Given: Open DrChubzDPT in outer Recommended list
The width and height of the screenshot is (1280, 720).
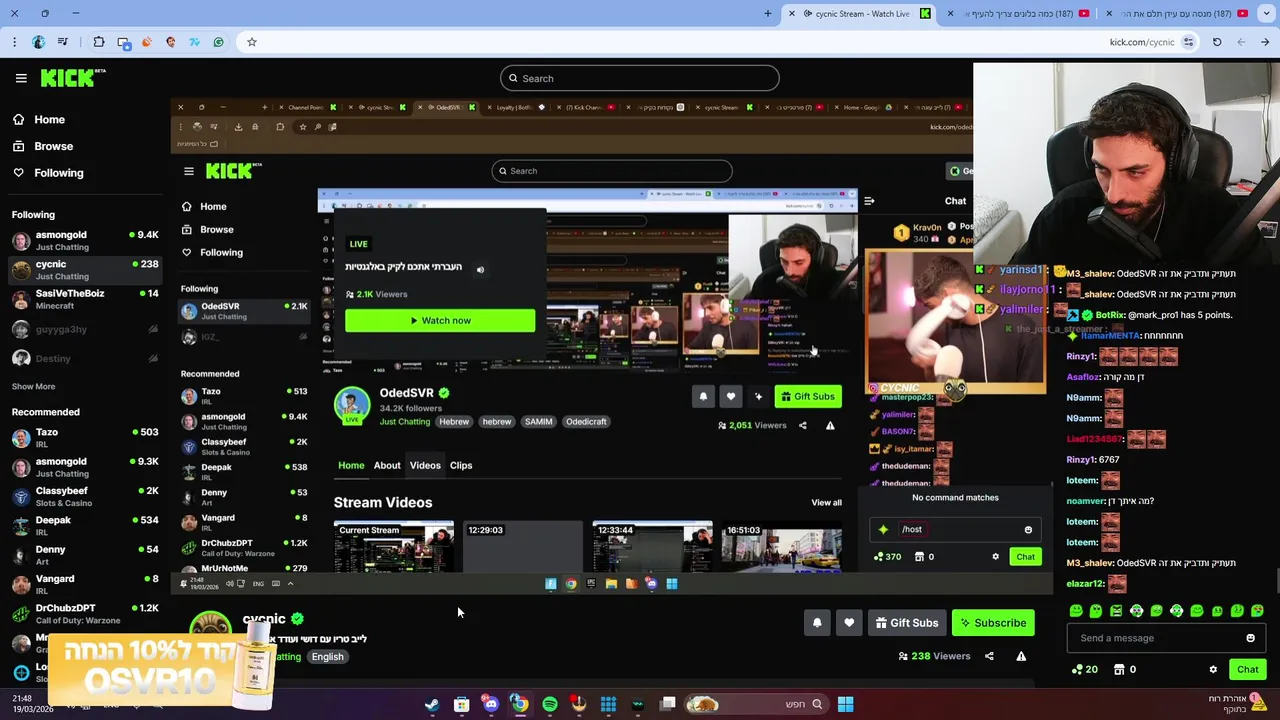Looking at the screenshot, I should tap(85, 612).
